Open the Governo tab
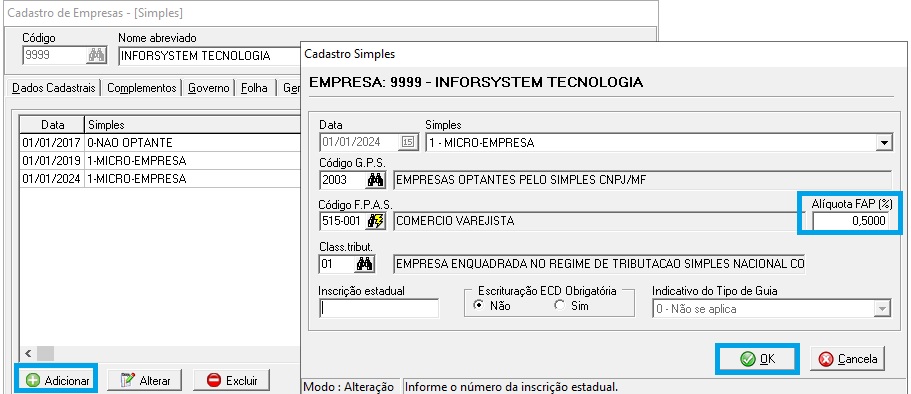This screenshot has width=911, height=394. click(209, 88)
